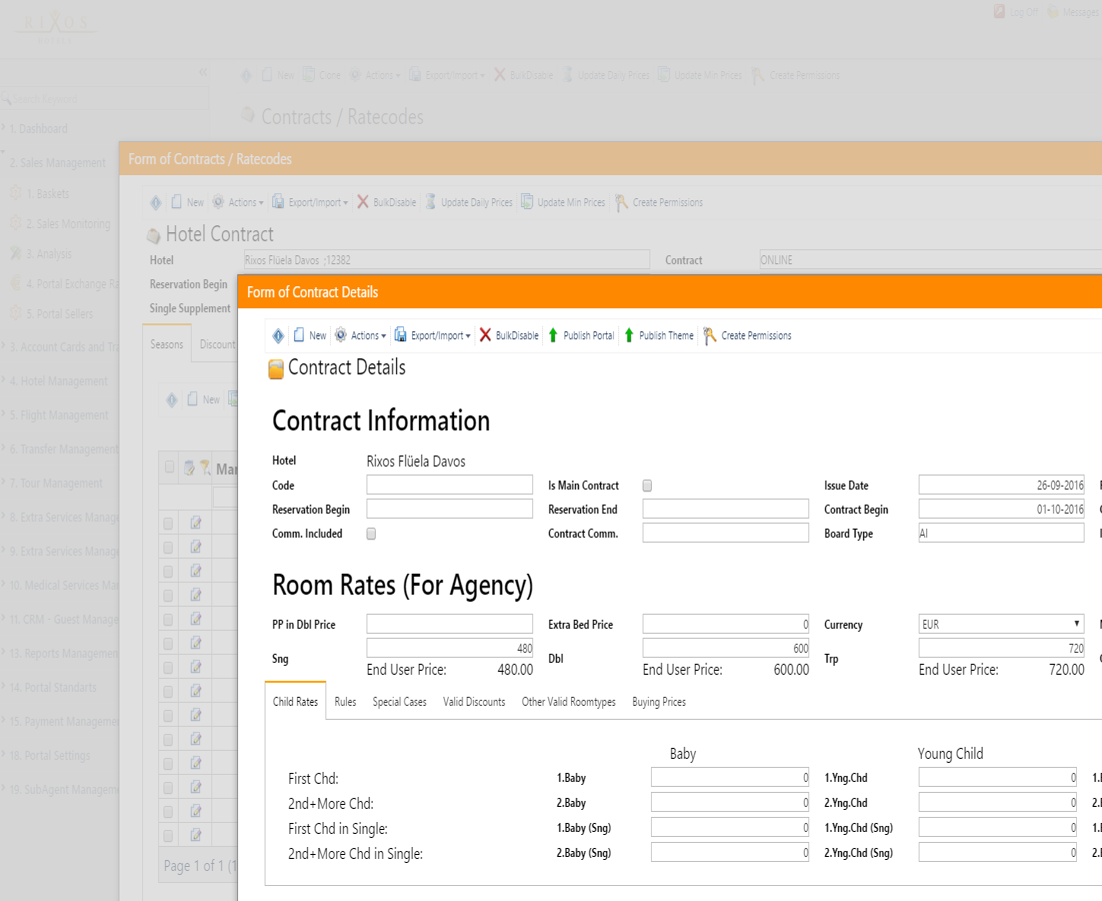Click BulkDisable in the Contract Details toolbar
The width and height of the screenshot is (1102, 901).
click(x=509, y=336)
